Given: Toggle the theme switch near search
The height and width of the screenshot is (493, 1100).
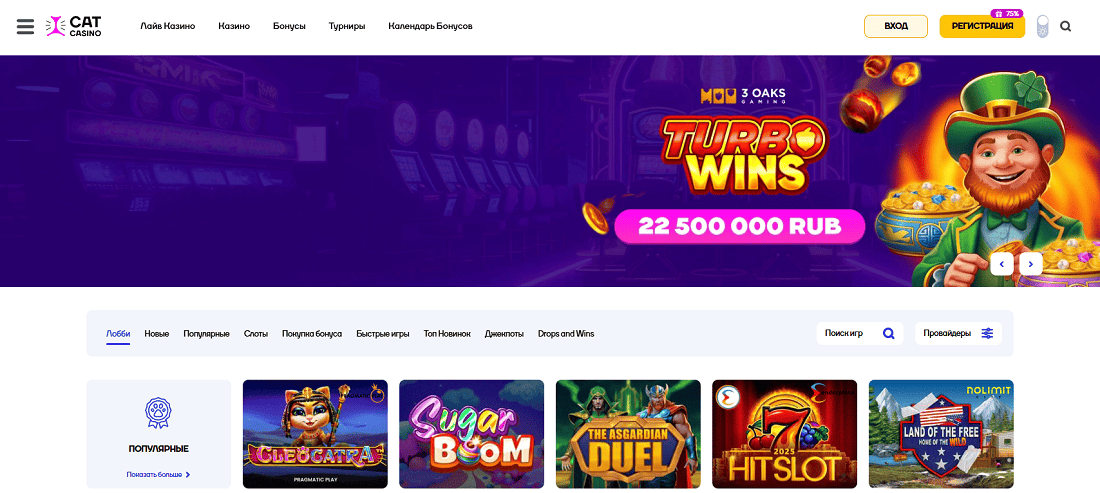Looking at the screenshot, I should tap(1042, 27).
